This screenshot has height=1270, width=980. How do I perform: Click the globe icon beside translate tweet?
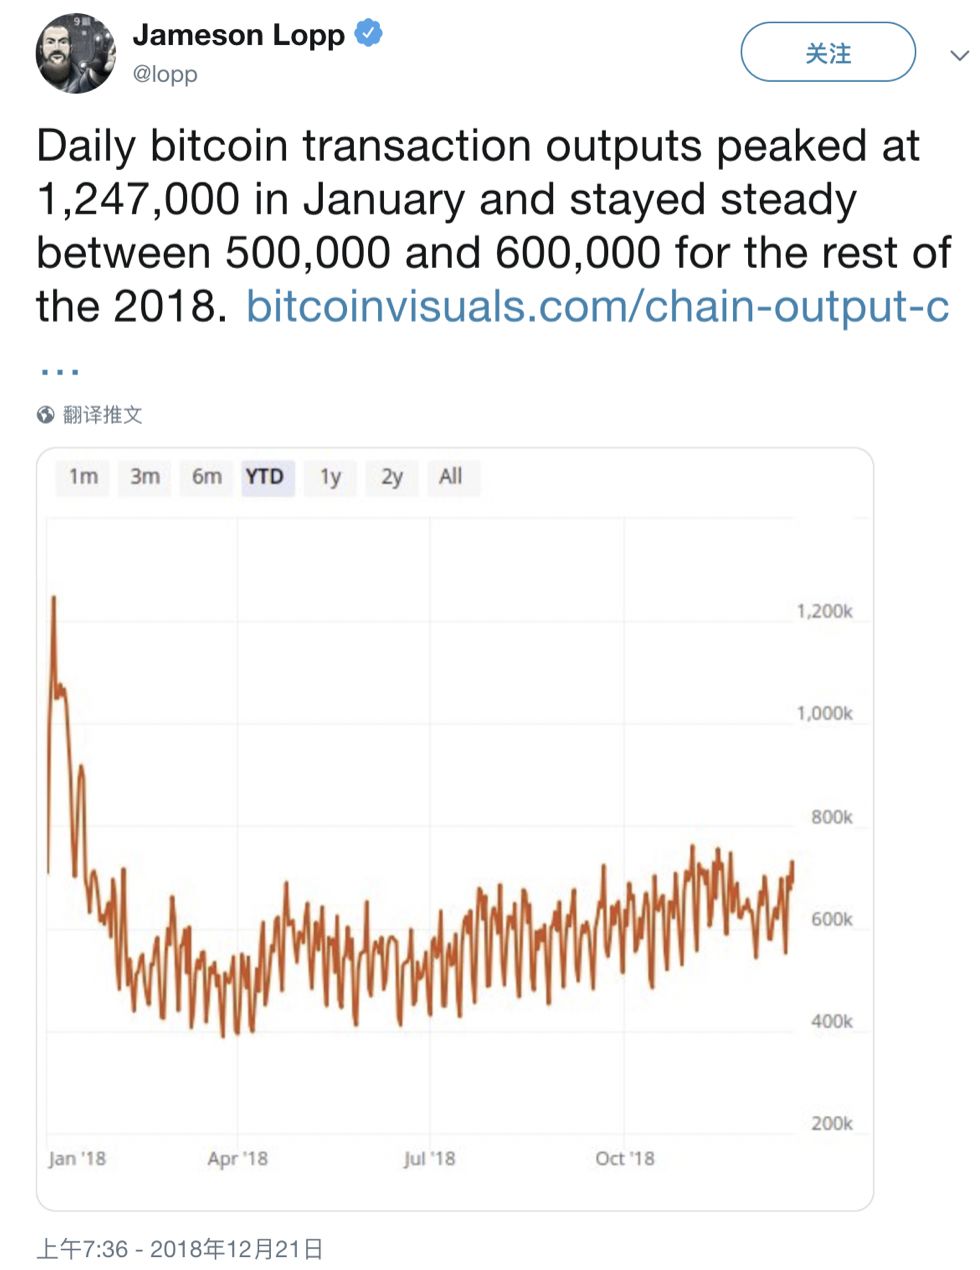45,415
